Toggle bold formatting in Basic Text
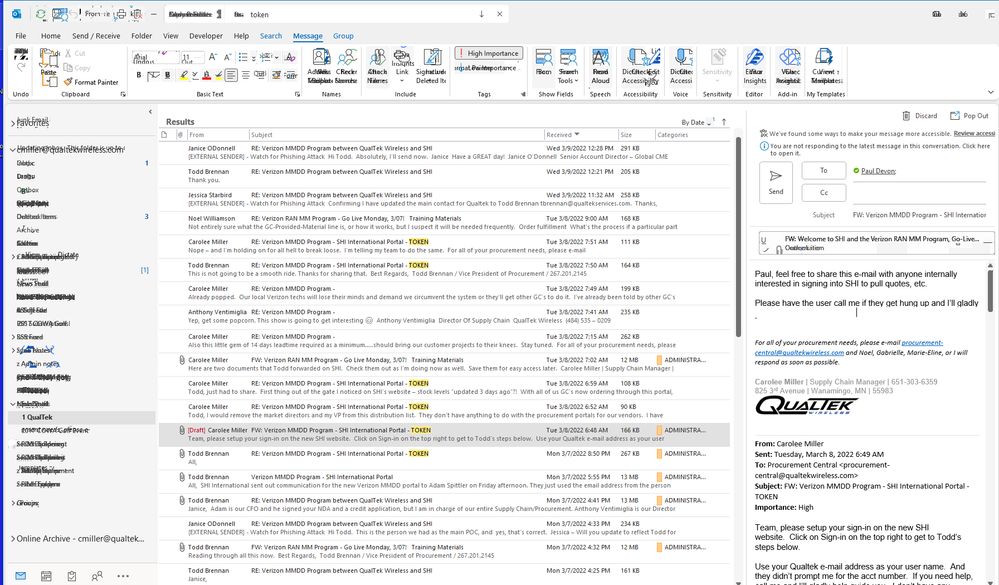Screen dimensions: 999x585 click(138, 75)
